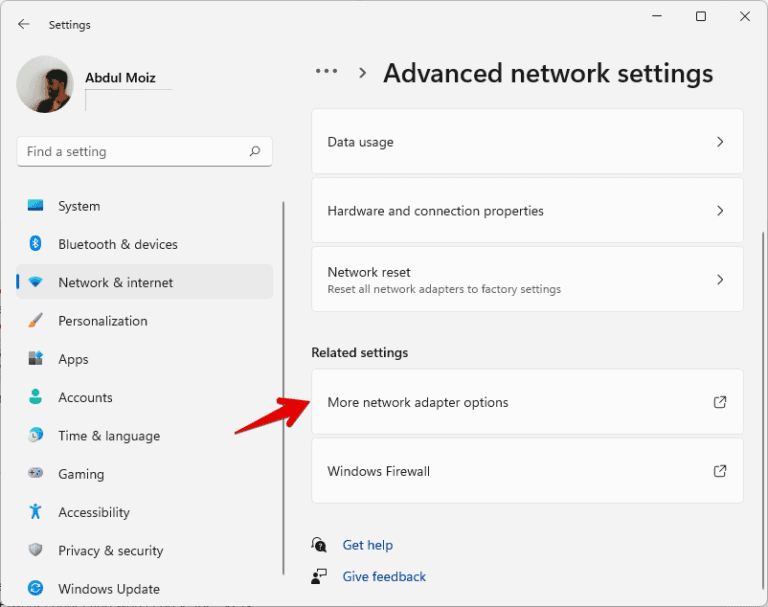Go to Network & internet section
The image size is (768, 607).
[115, 283]
